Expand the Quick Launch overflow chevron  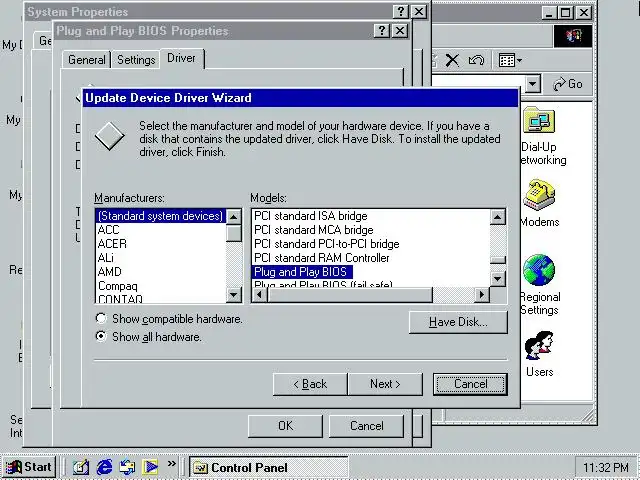coord(171,464)
